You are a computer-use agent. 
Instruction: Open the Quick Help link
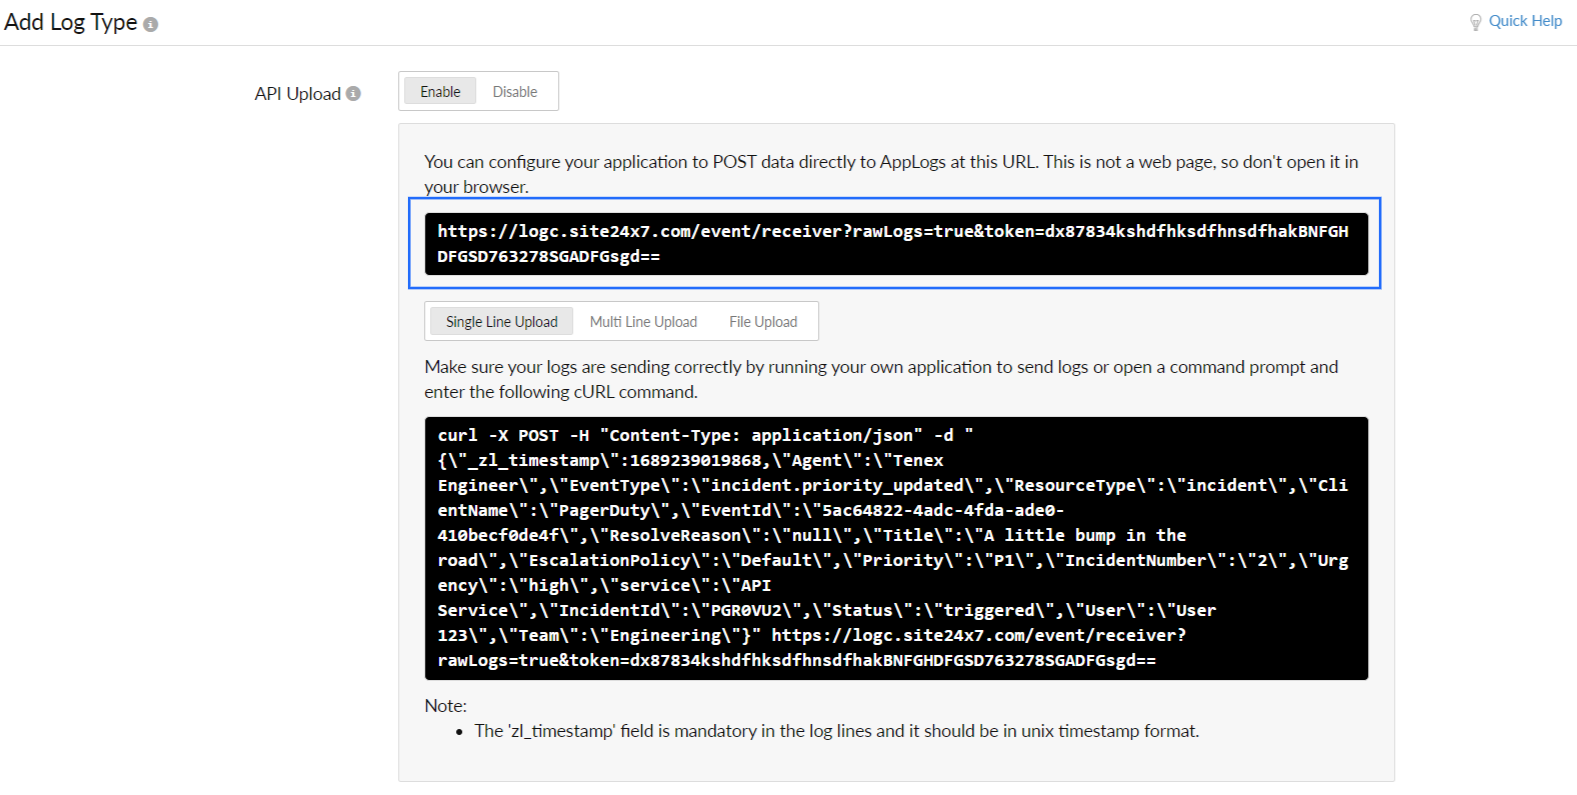[x=1524, y=21]
